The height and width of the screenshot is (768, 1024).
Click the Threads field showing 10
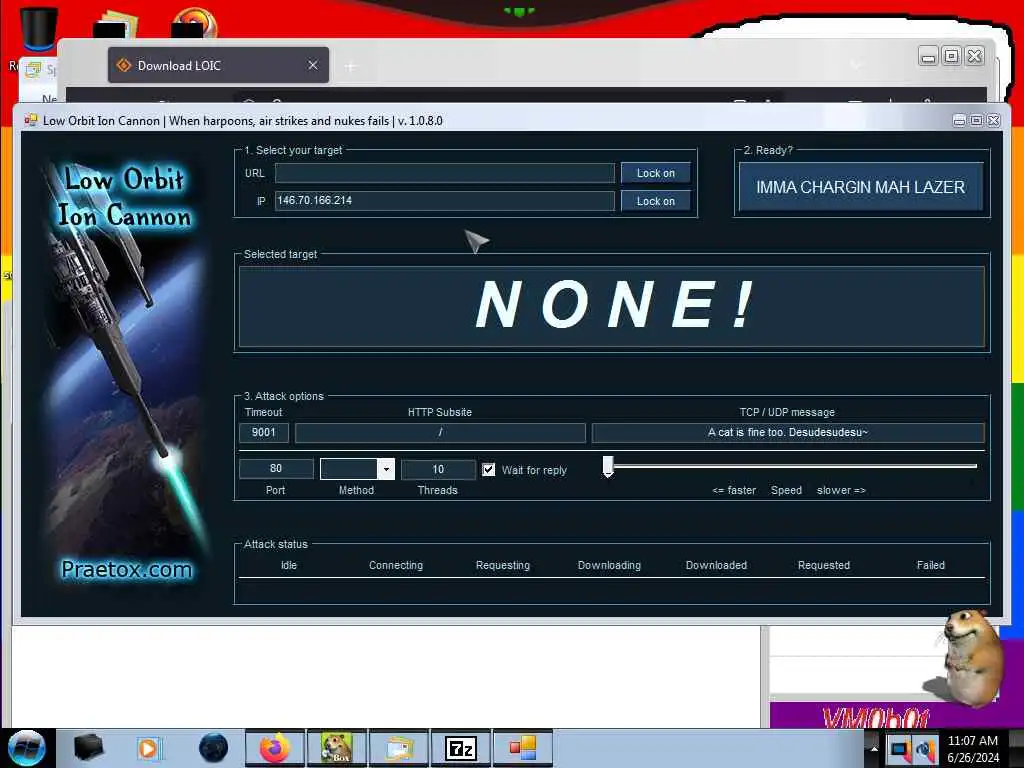pyautogui.click(x=438, y=469)
